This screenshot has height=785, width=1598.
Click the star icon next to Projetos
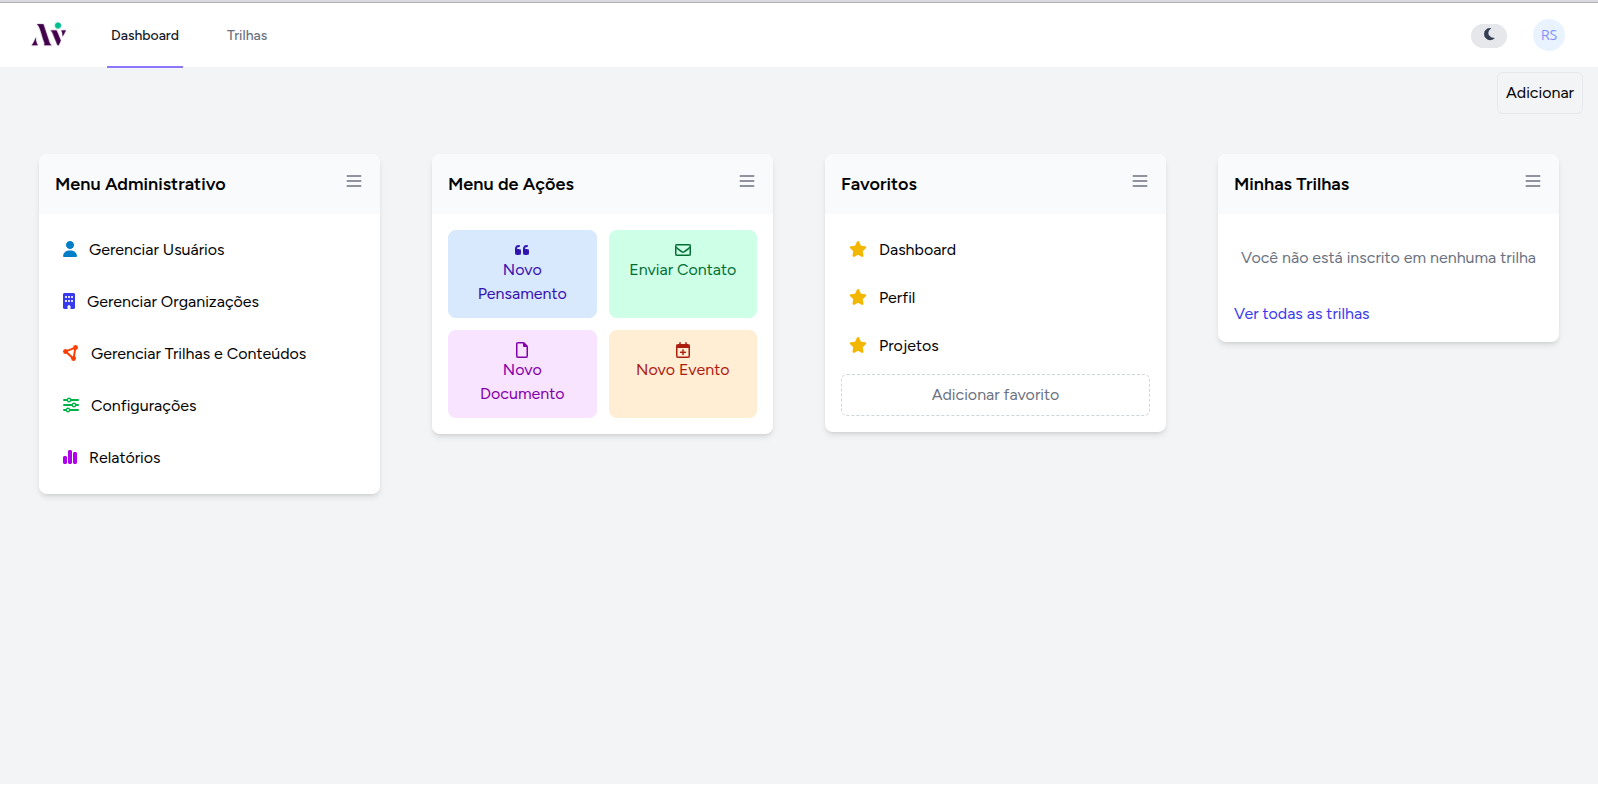pos(858,345)
